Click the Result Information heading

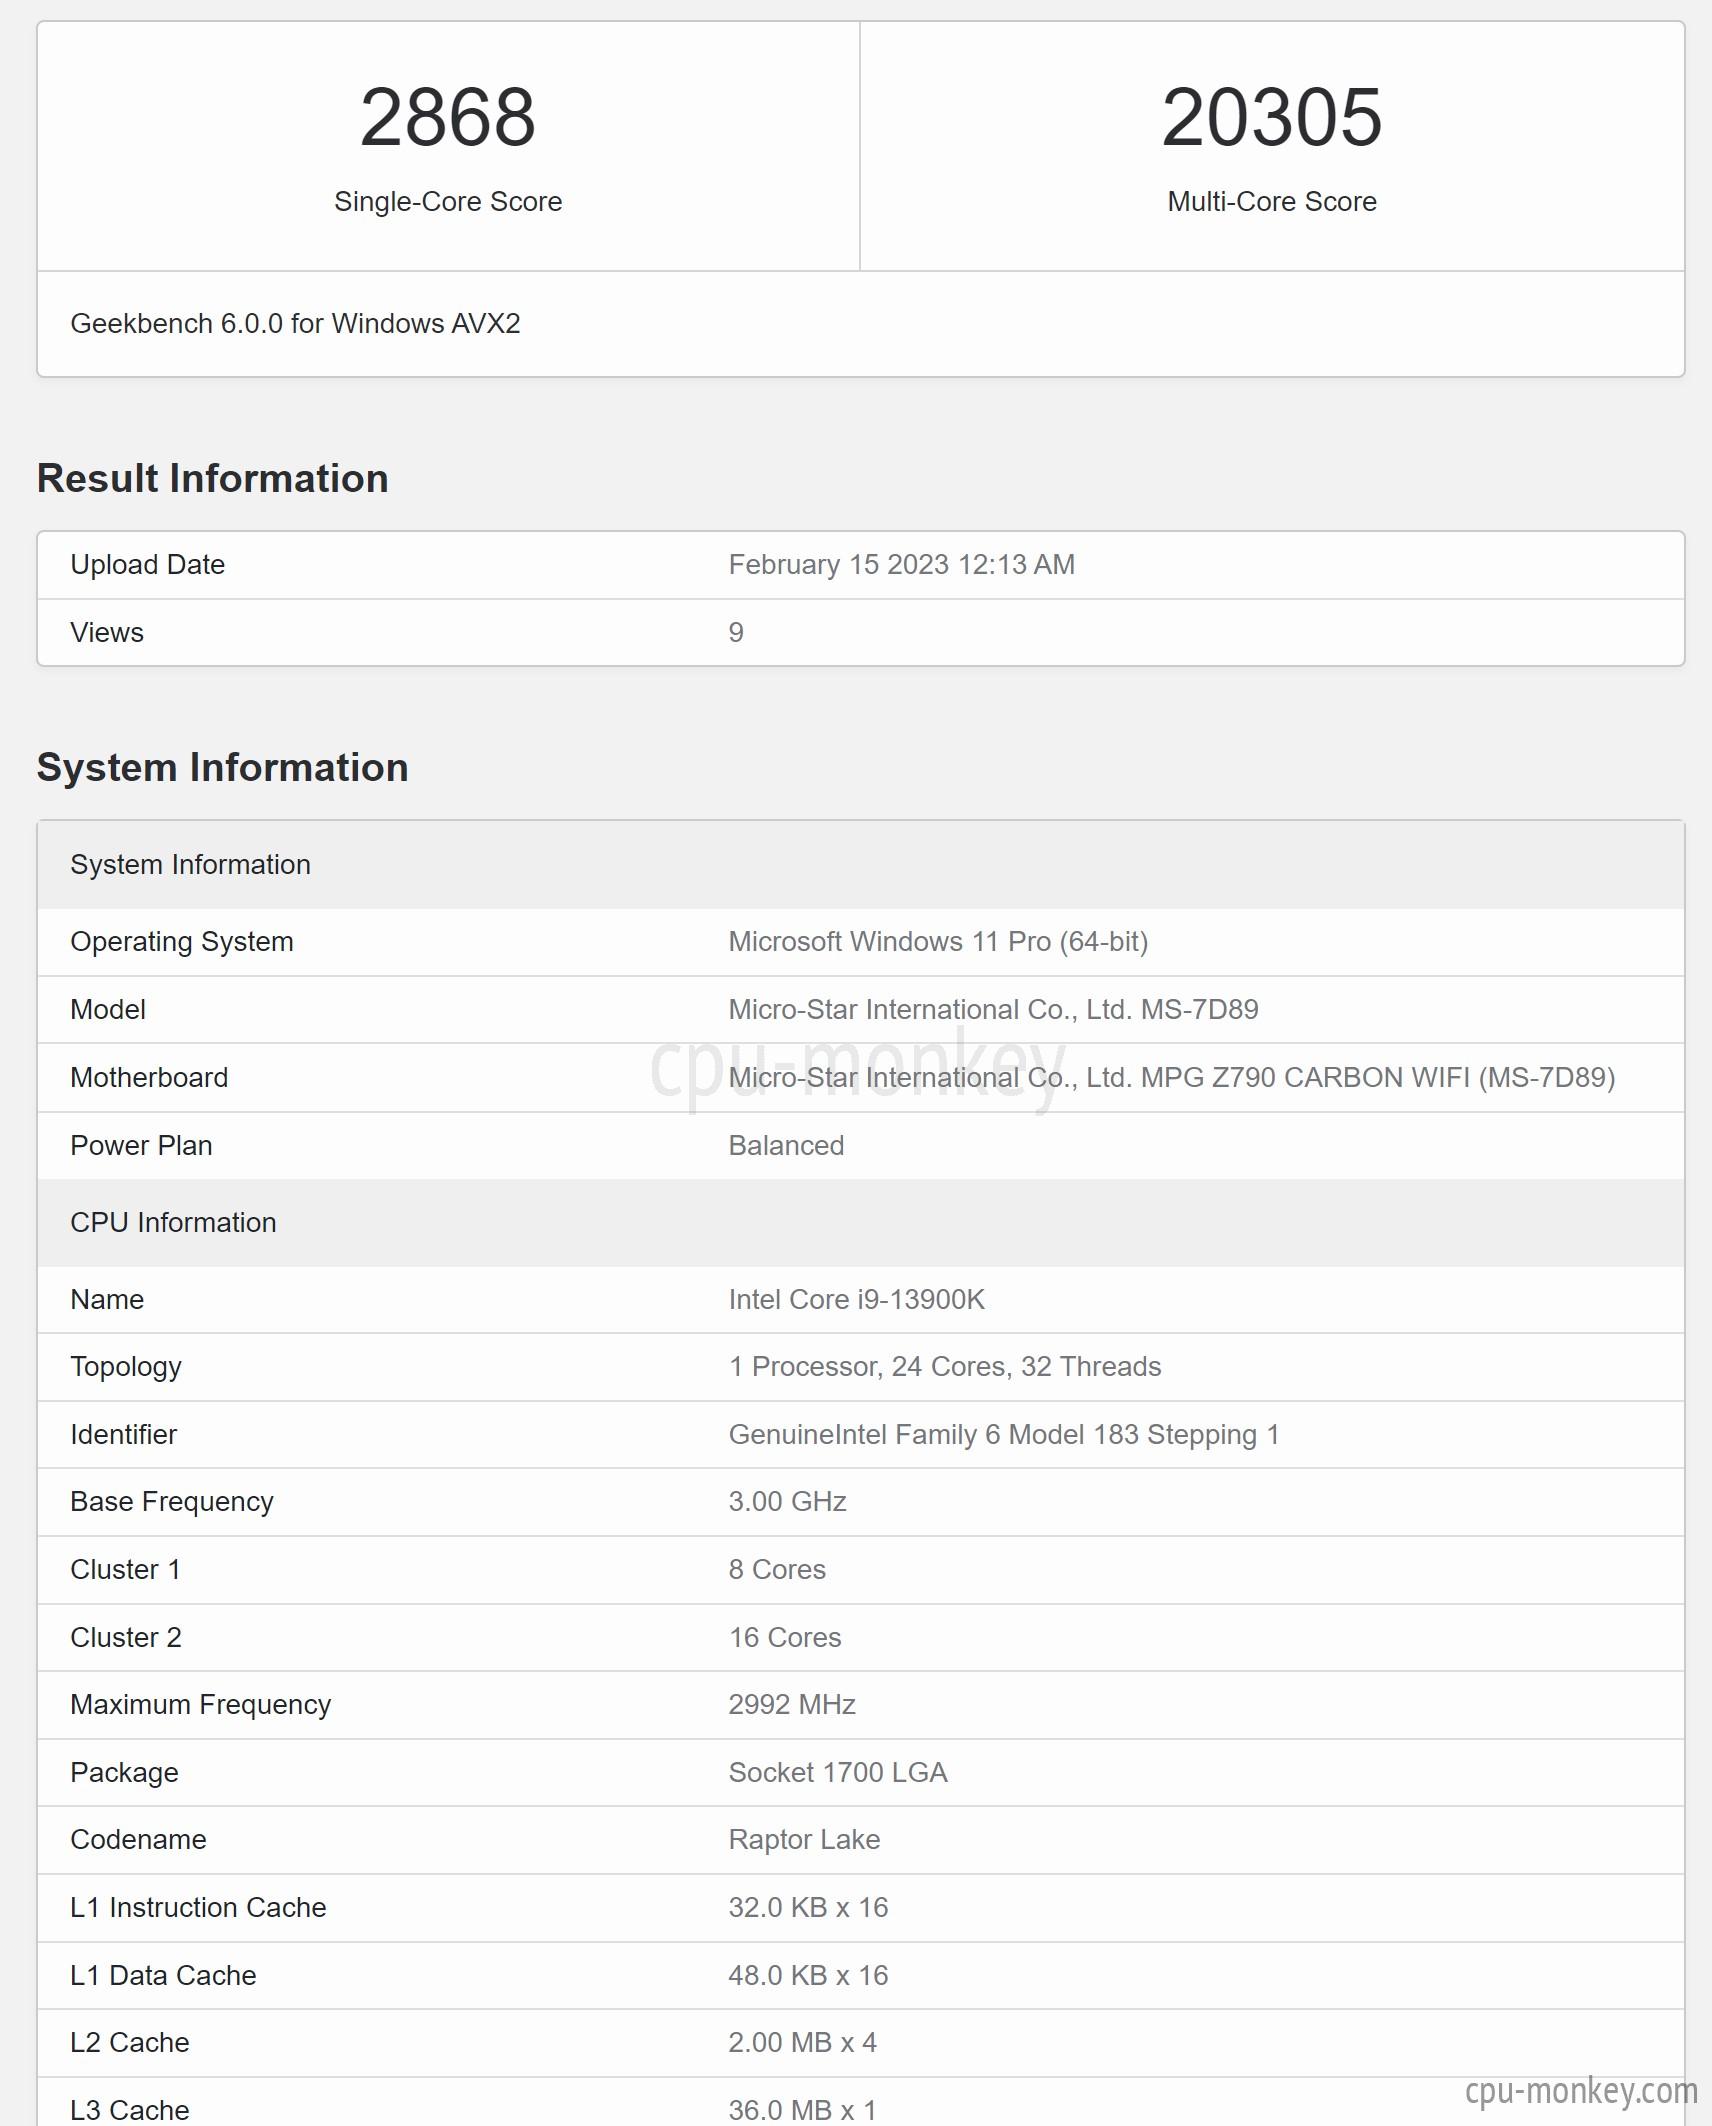pyautogui.click(x=213, y=479)
